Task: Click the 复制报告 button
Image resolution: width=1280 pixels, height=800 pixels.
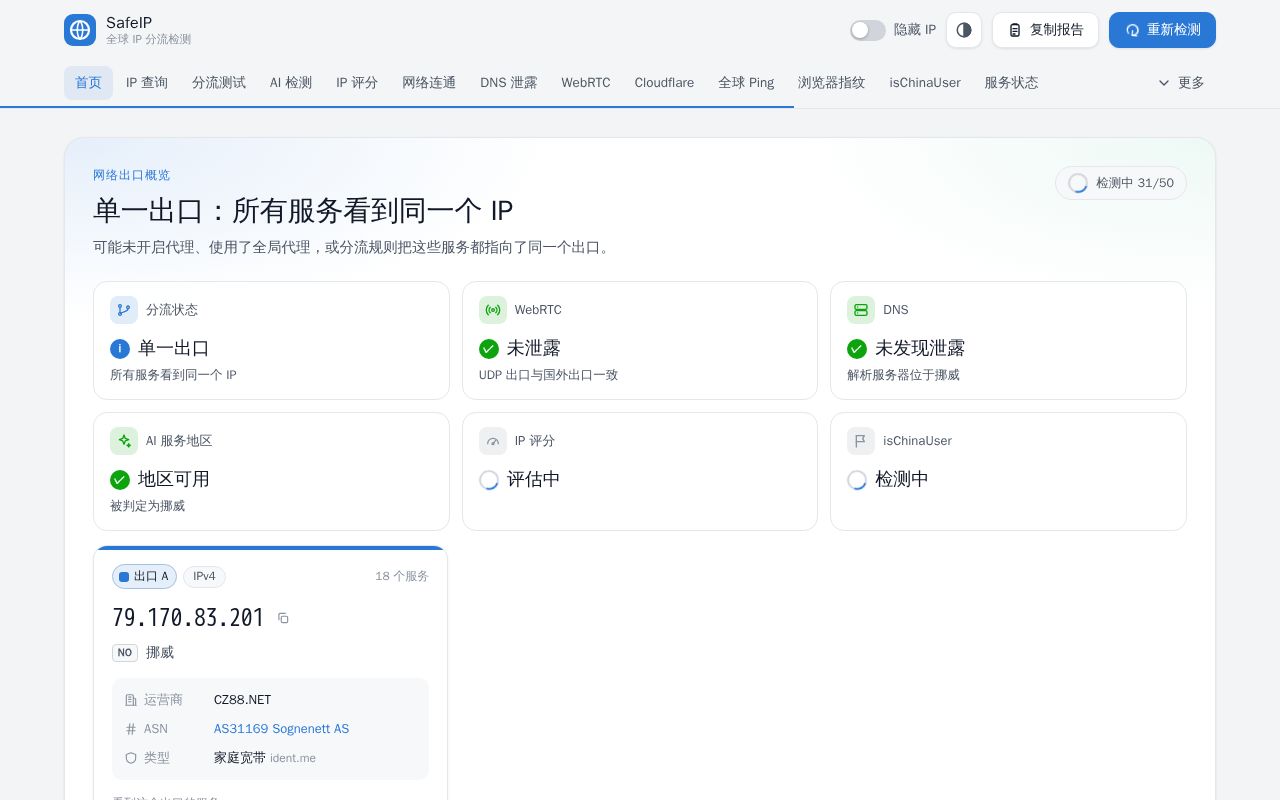Action: pyautogui.click(x=1045, y=30)
